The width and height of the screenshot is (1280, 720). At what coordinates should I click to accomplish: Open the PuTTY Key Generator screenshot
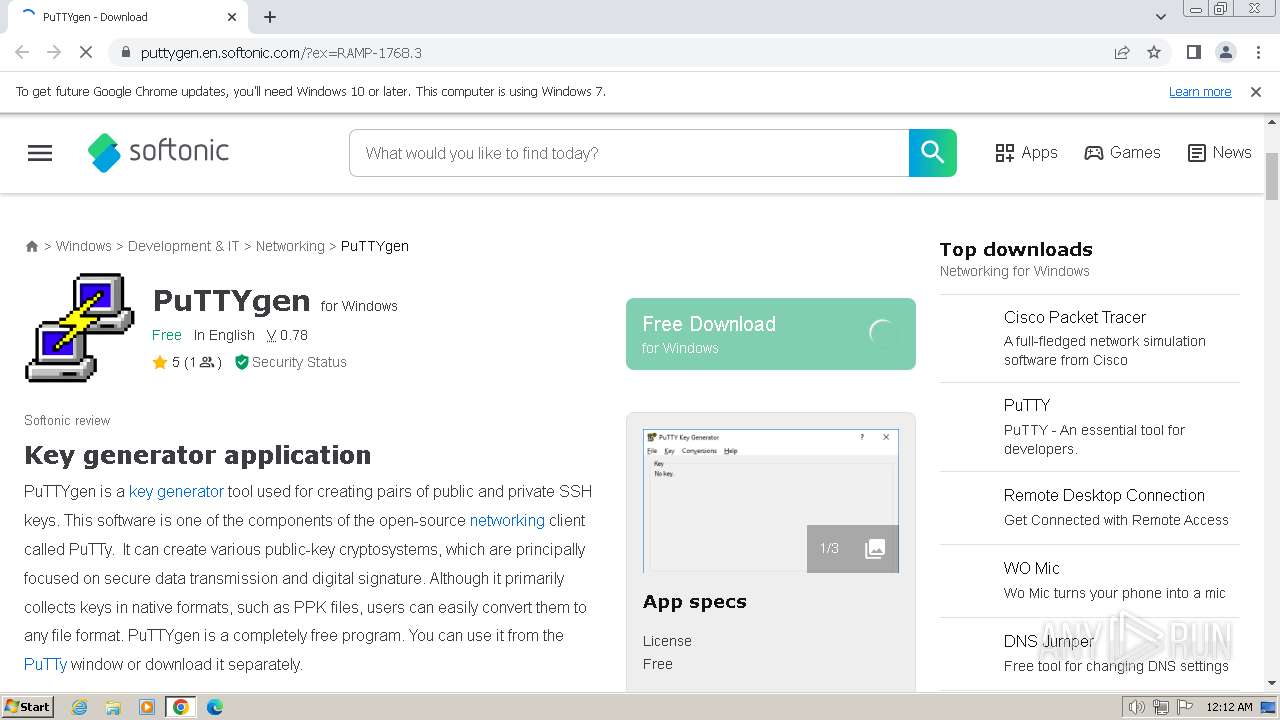[771, 501]
